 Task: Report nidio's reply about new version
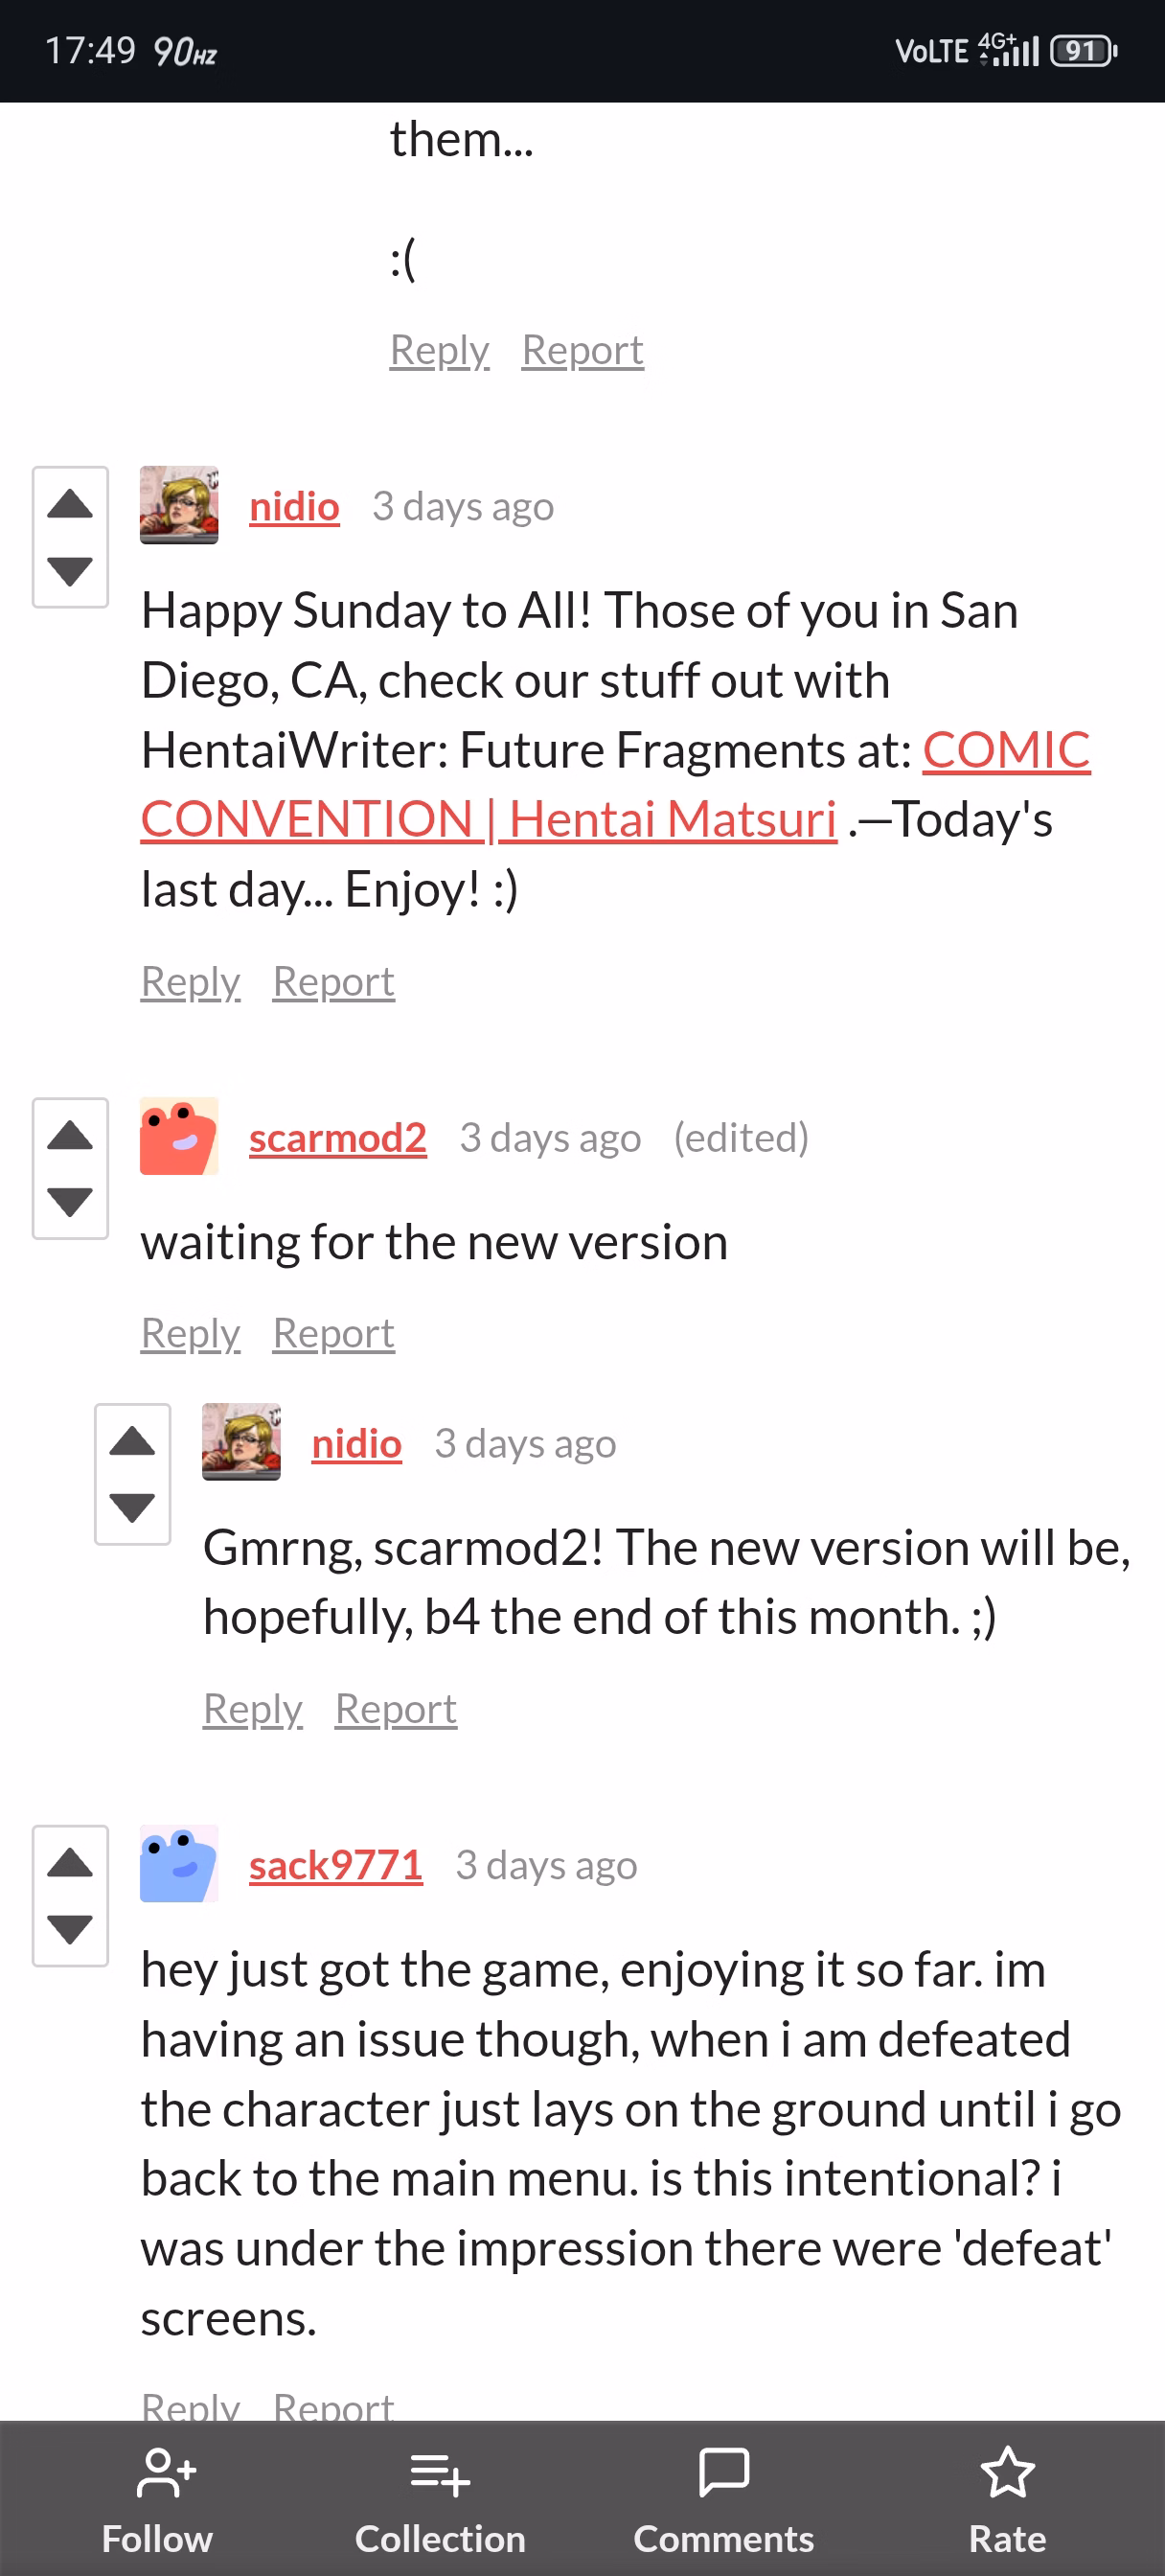(x=396, y=1709)
